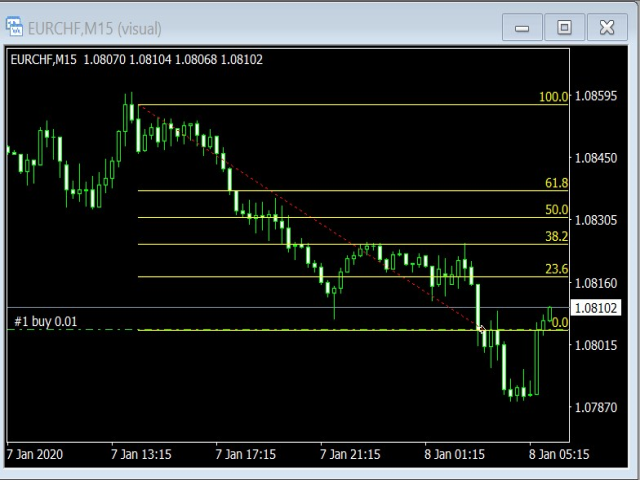Click the price scale value 1.08160

pyautogui.click(x=596, y=283)
